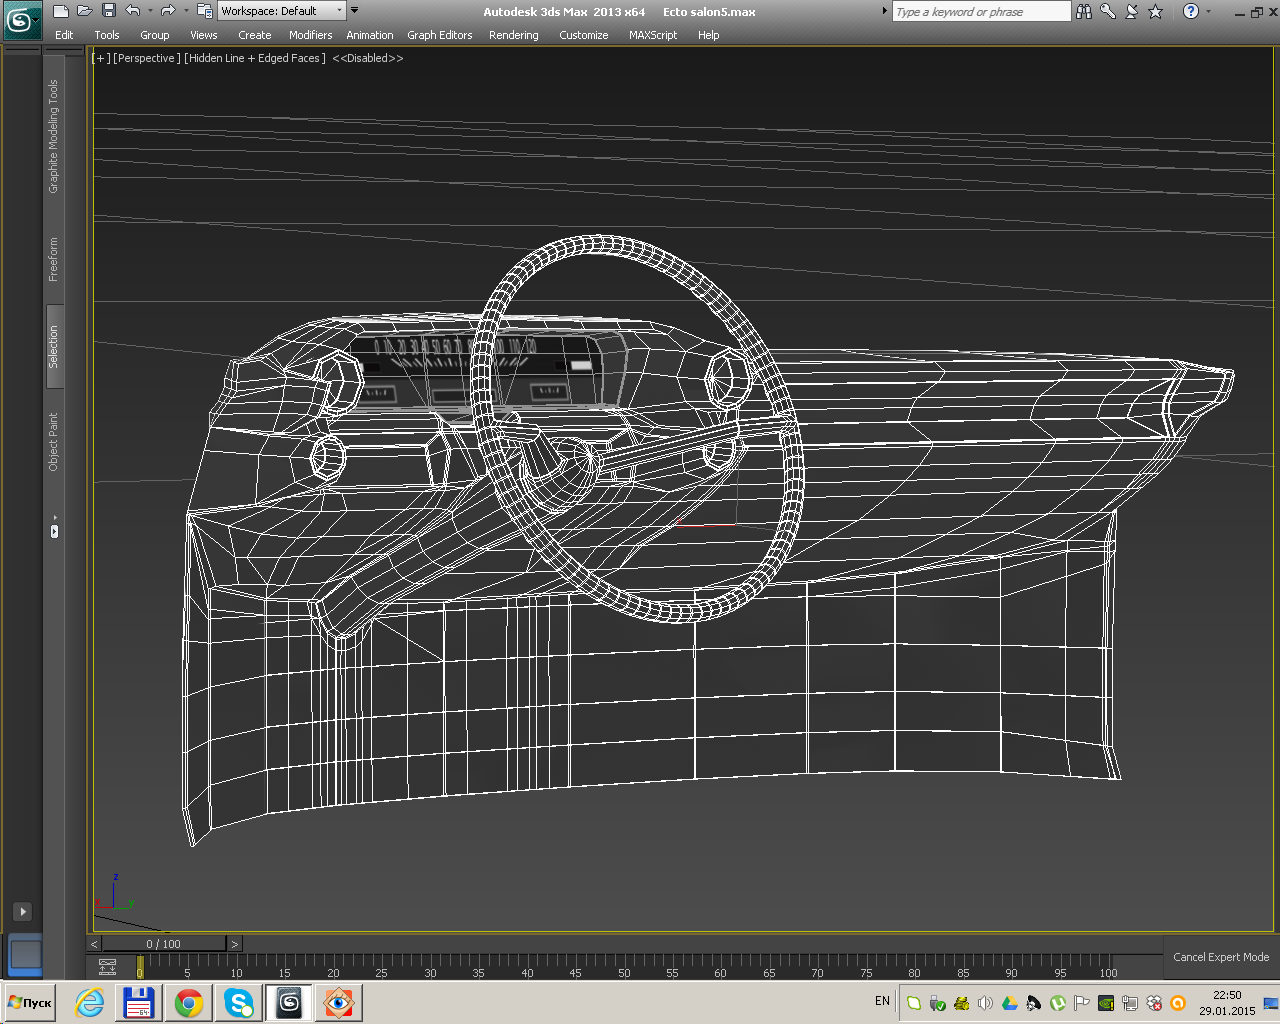Toggle the Selection ribbon tab
The width and height of the screenshot is (1280, 1024).
coord(54,346)
